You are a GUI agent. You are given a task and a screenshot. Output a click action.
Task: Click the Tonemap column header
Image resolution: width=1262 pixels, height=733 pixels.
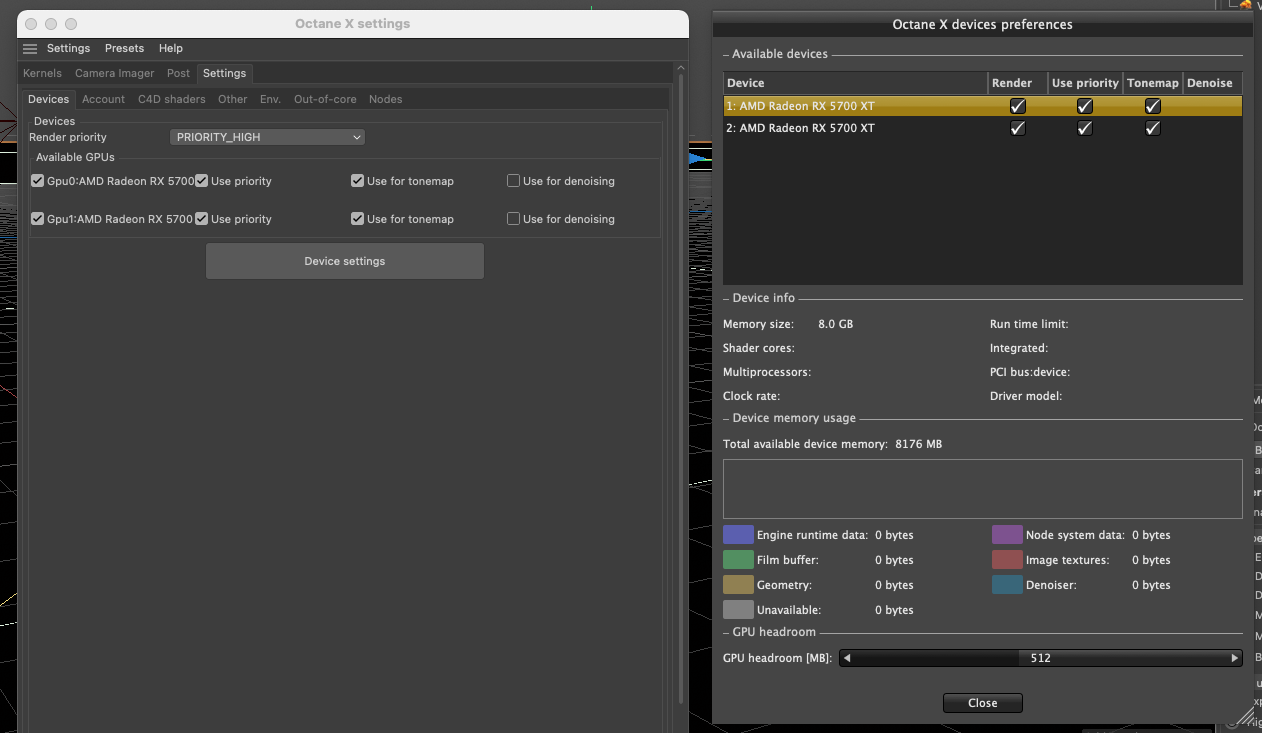tap(1153, 83)
